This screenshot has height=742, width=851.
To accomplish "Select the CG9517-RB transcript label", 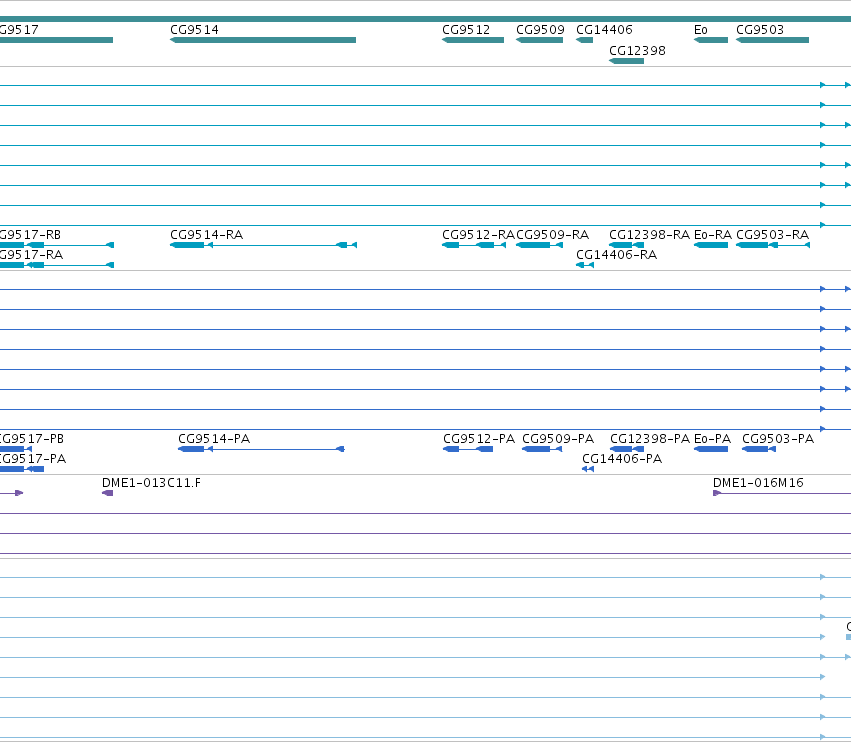I will pos(30,234).
